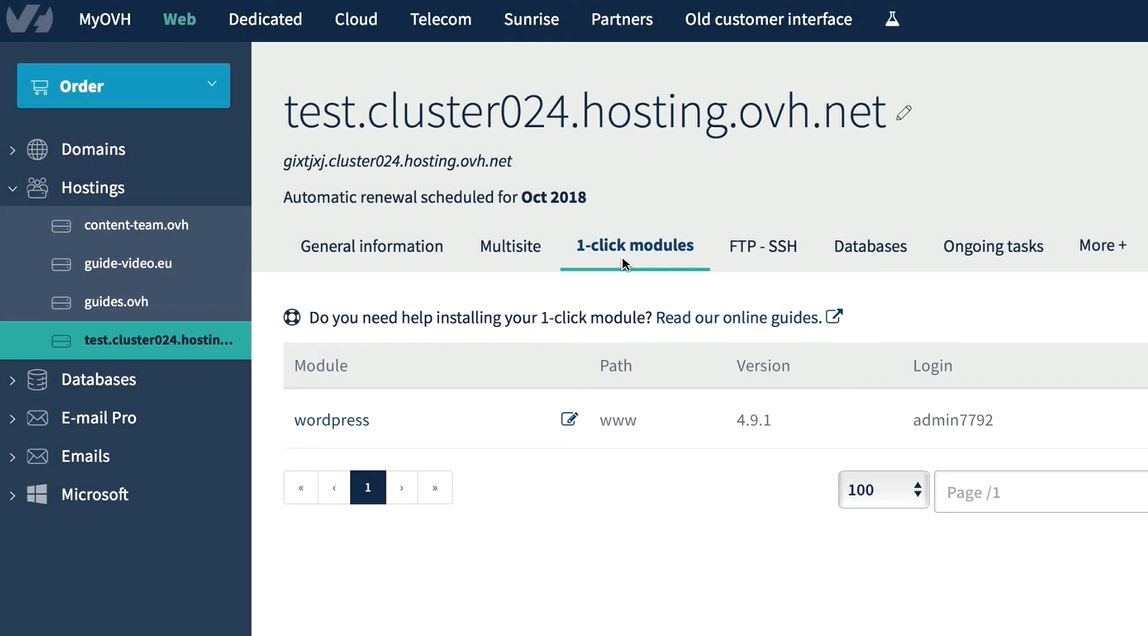Click Read our online guides link

coord(738,318)
